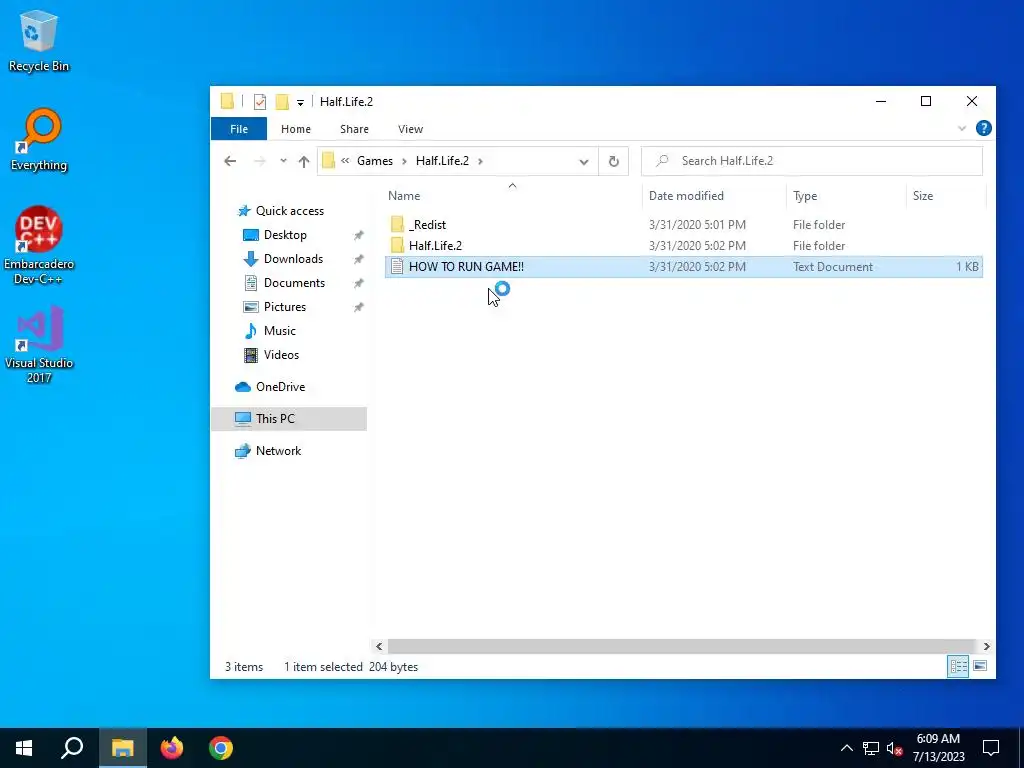Expand the chevron after Half.Life.2 breadcrumb
This screenshot has height=768, width=1024.
480,161
